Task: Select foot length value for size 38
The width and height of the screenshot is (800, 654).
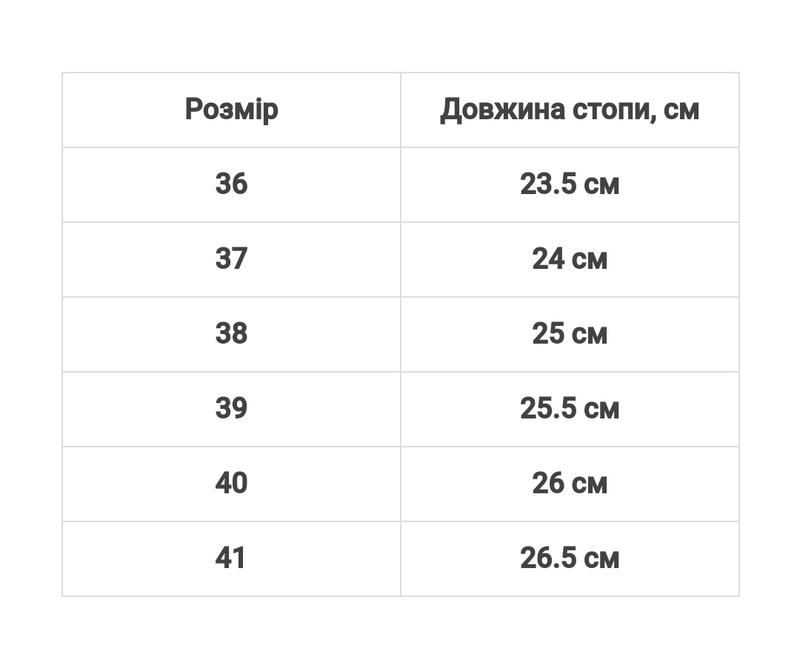Action: click(569, 333)
